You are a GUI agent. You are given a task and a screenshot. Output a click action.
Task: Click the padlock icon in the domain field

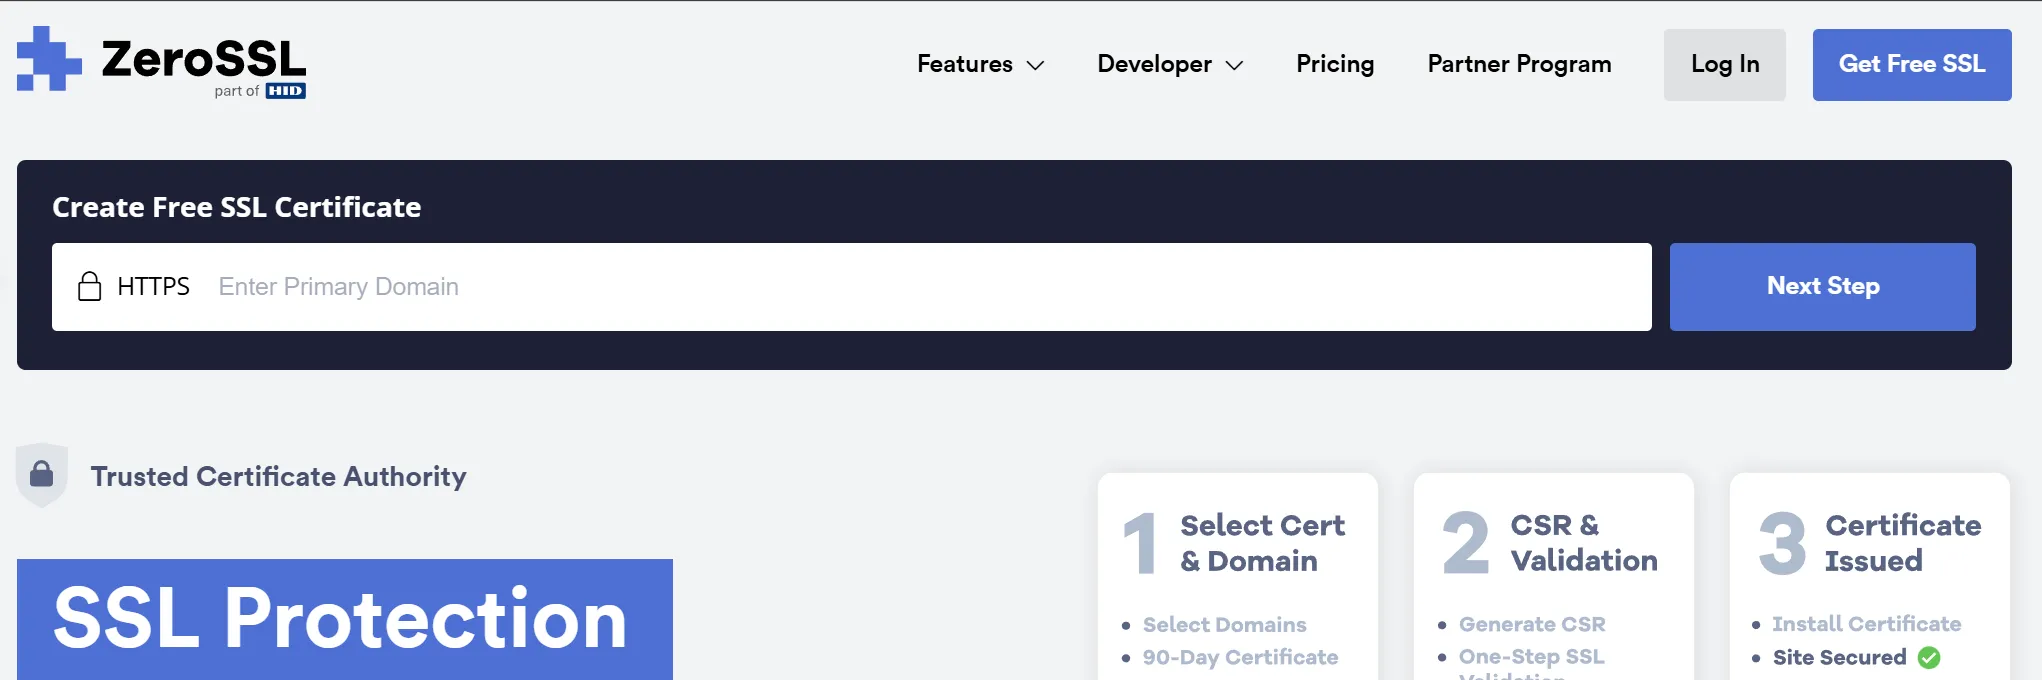coord(90,286)
